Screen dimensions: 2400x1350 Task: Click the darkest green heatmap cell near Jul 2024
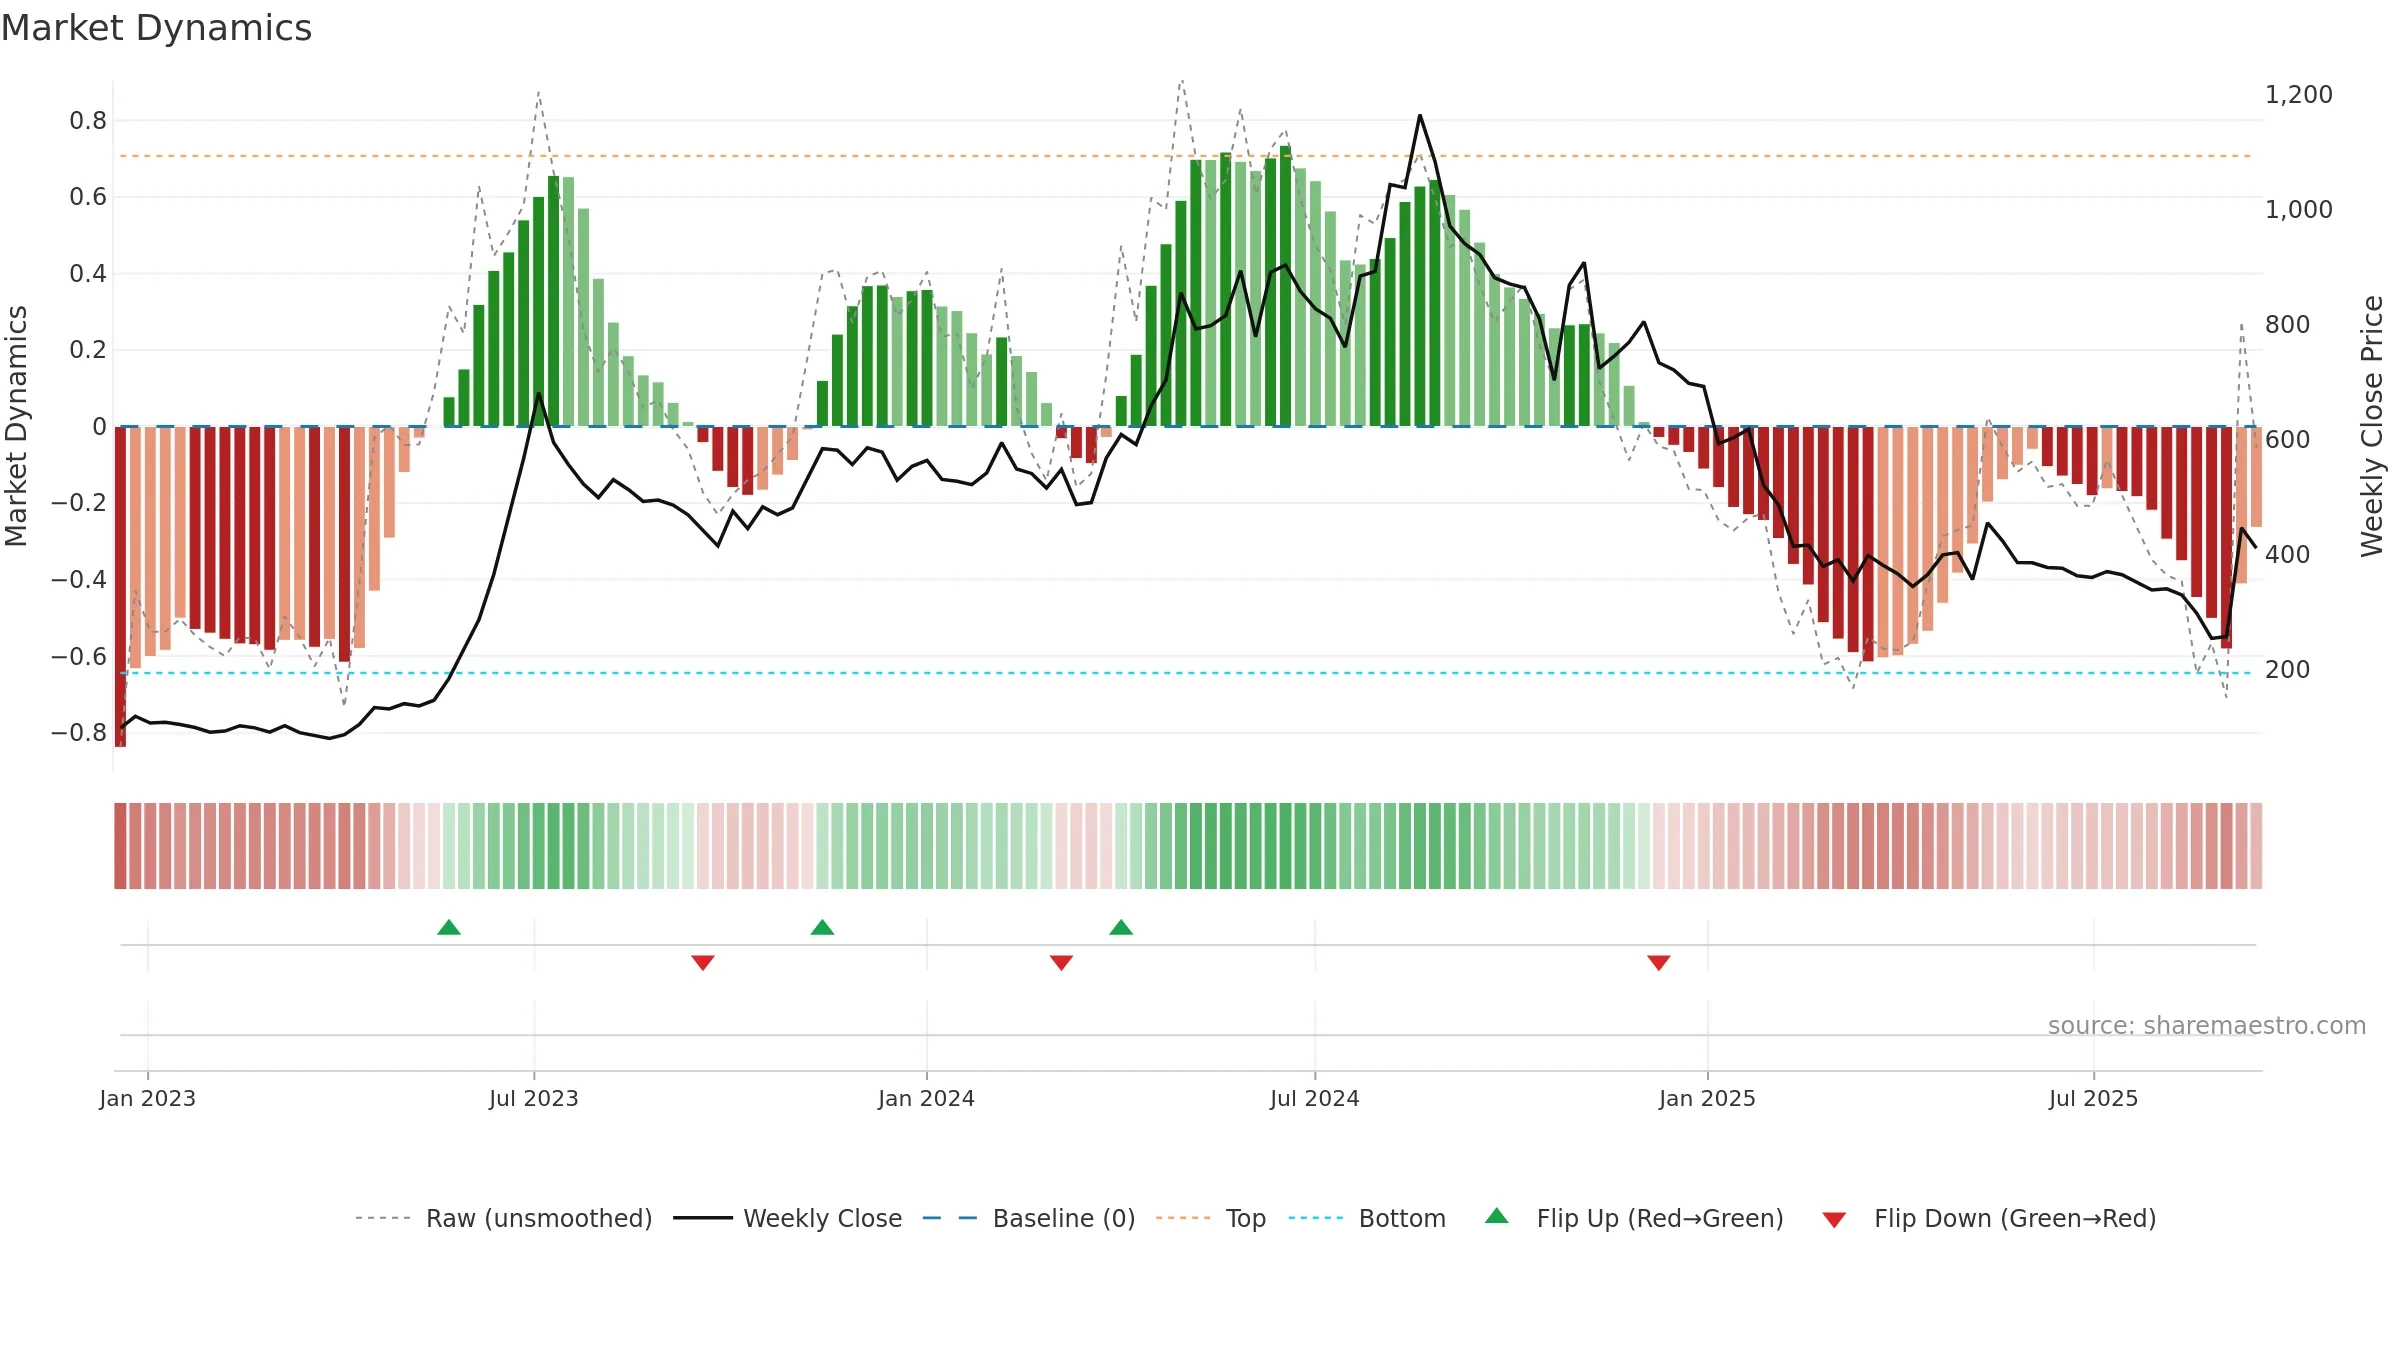(x=1285, y=846)
